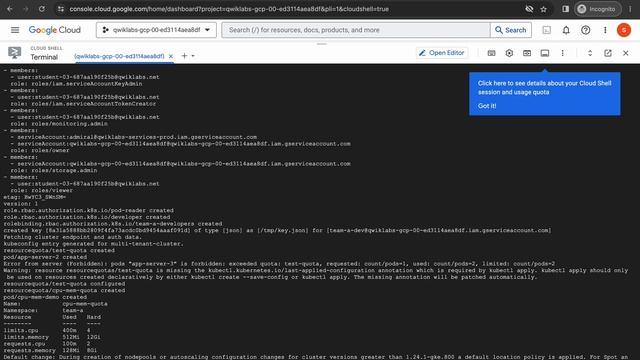Image resolution: width=640 pixels, height=360 pixels.
Task: Click the Cloud Shell panel resize handle
Action: point(322,44)
